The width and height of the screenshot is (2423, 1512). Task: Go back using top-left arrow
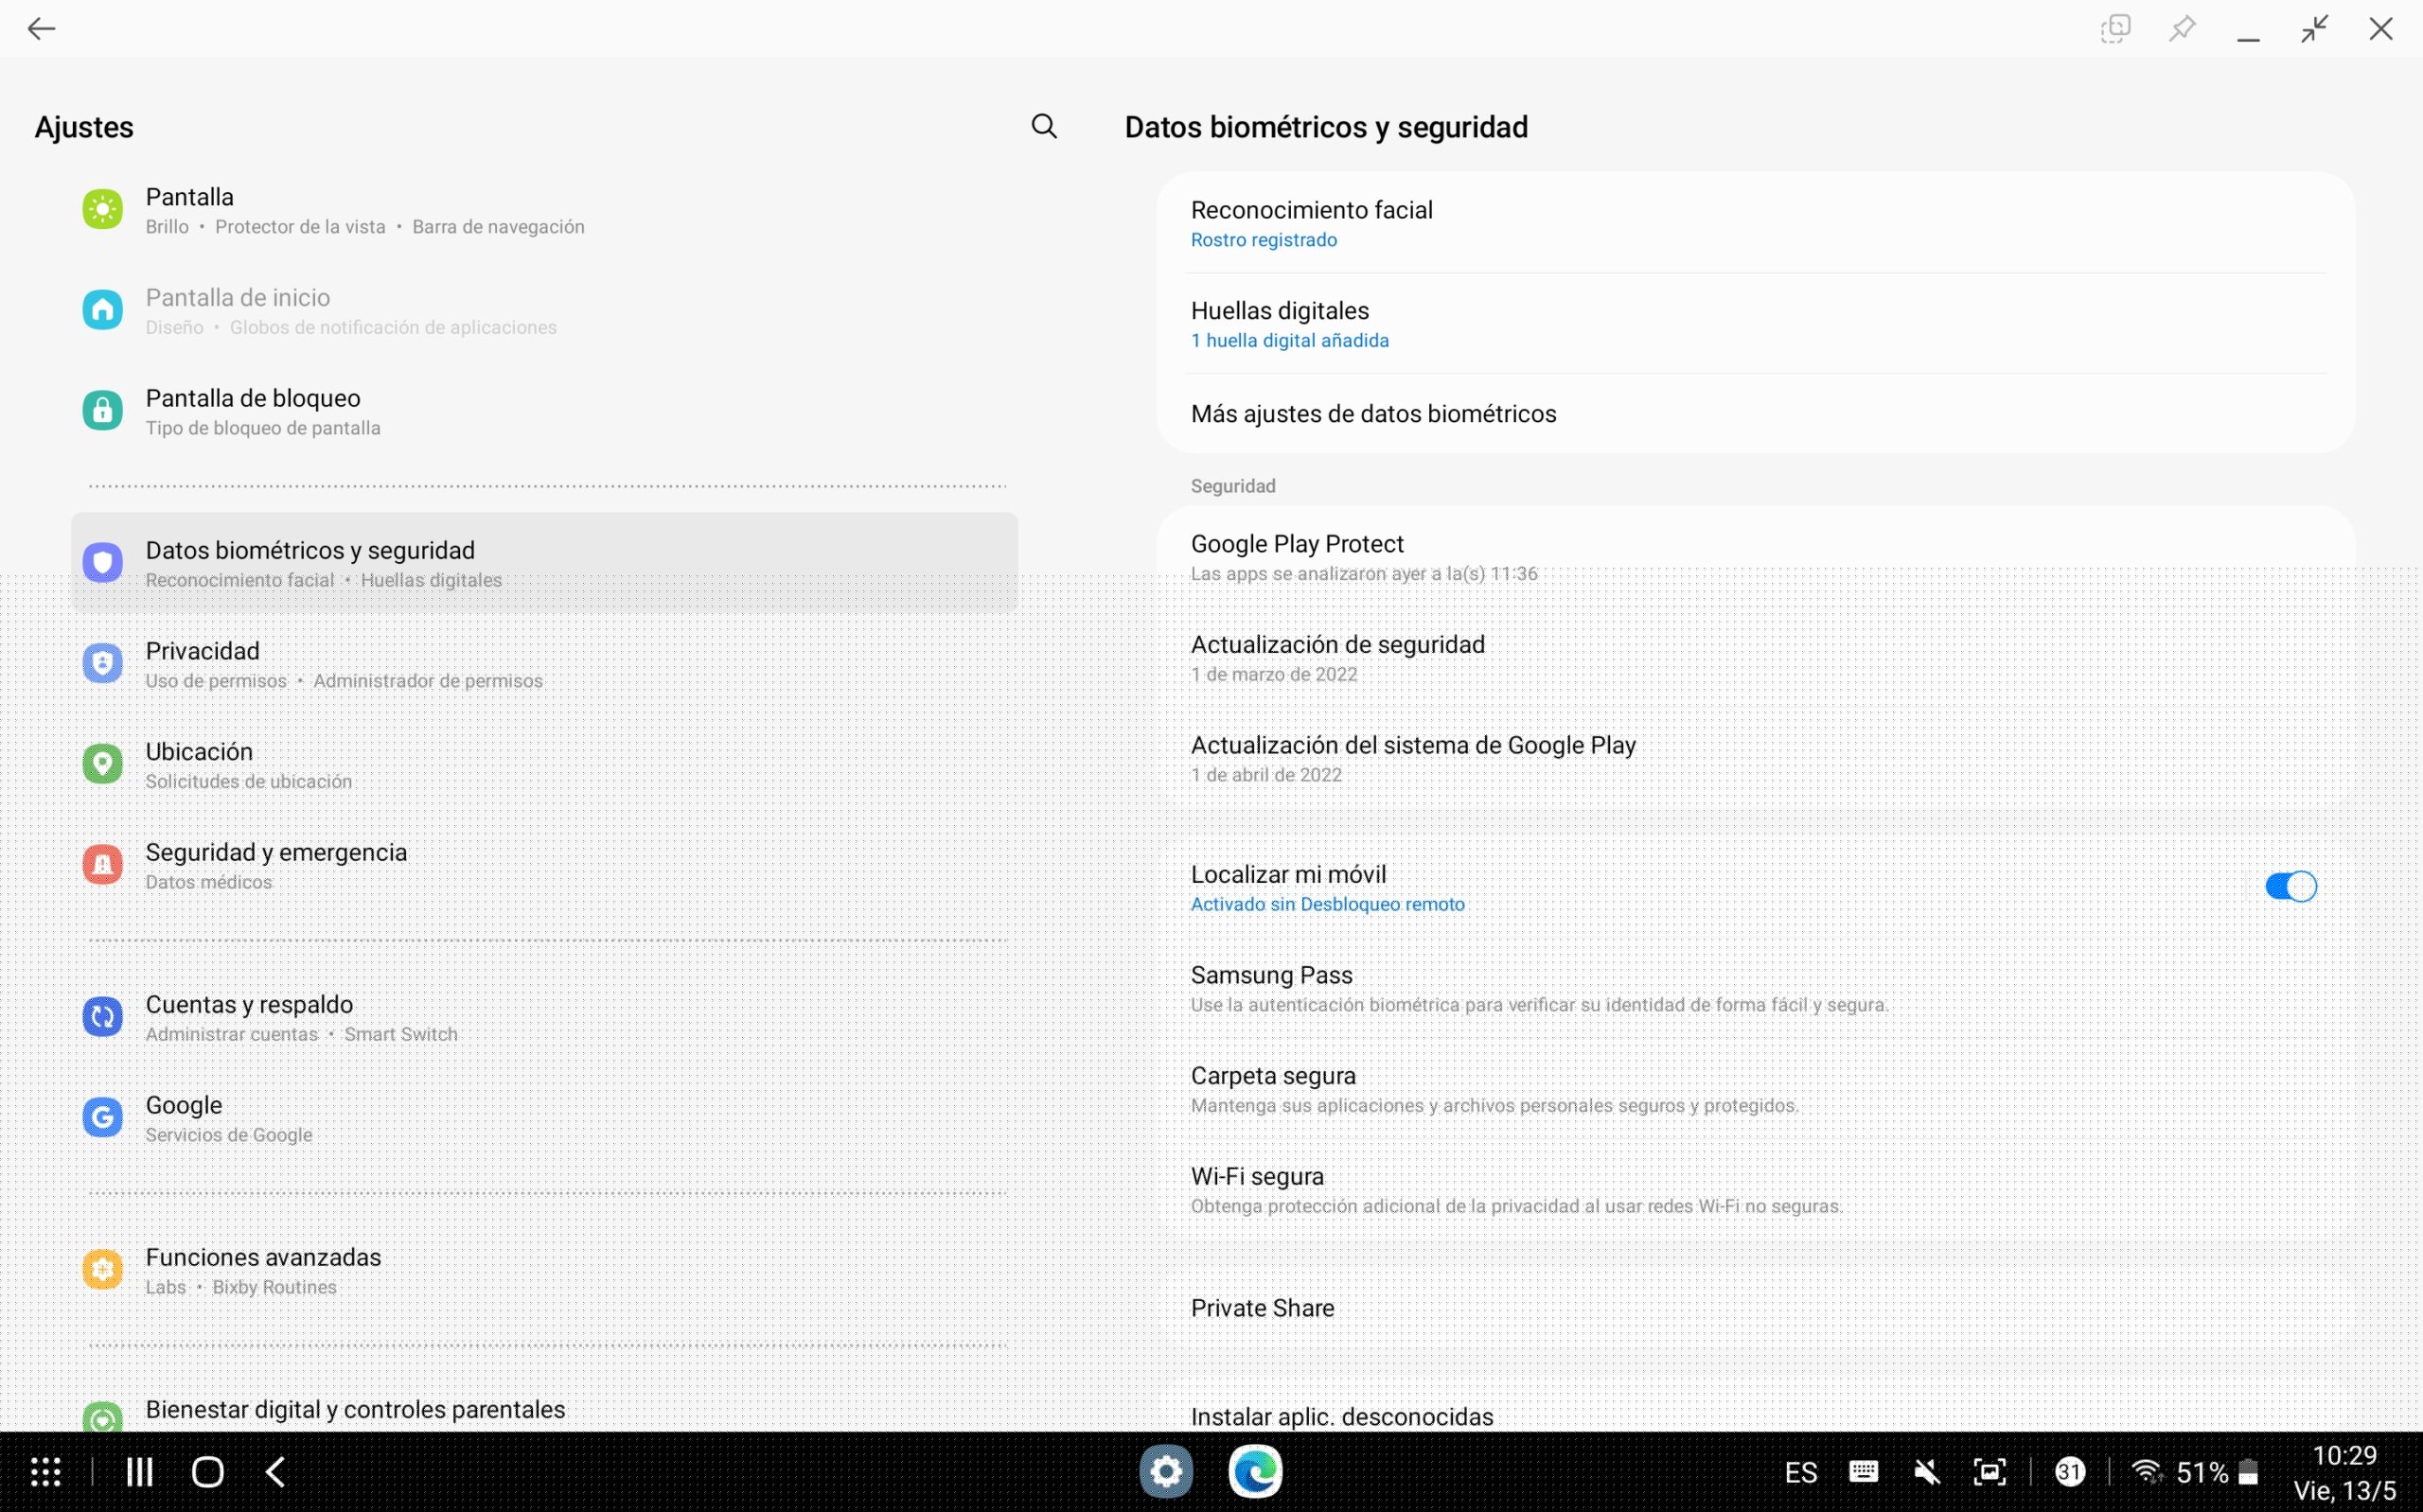41,29
